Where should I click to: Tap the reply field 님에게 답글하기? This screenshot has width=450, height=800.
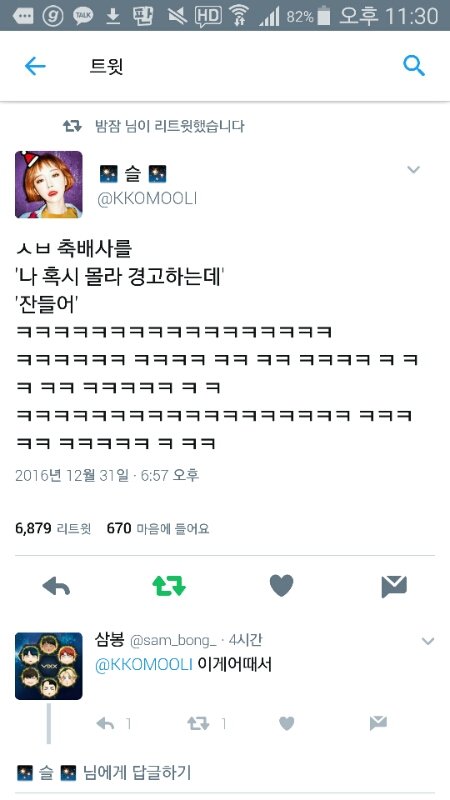[x=104, y=773]
